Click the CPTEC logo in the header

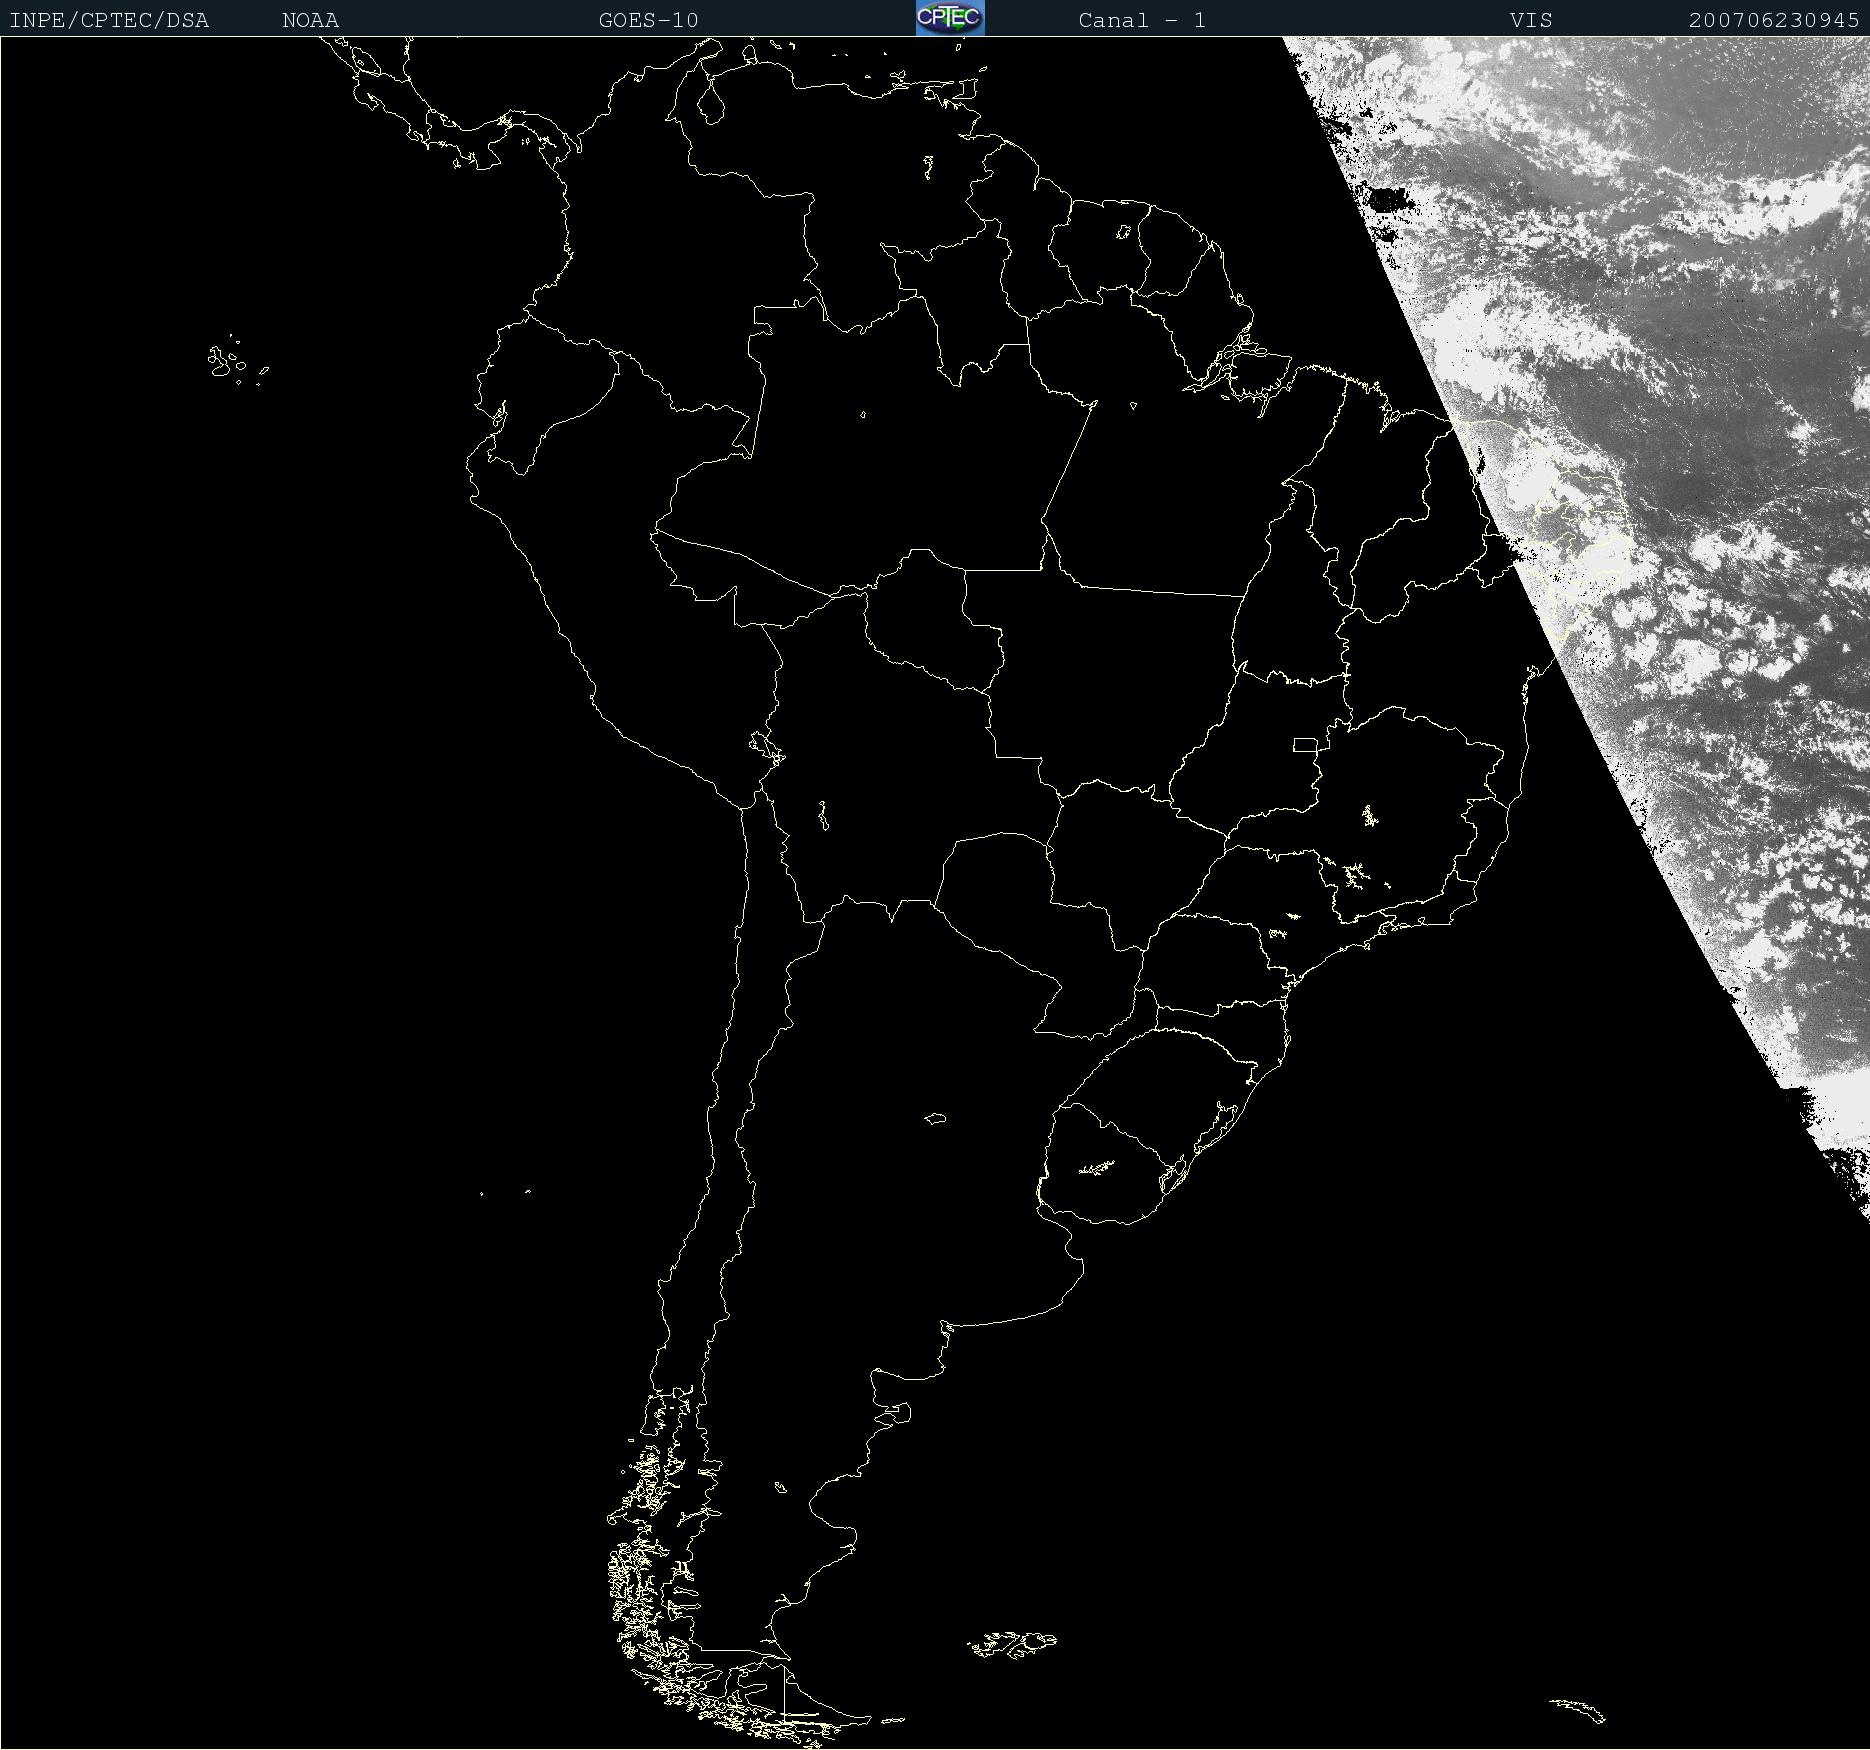point(950,18)
